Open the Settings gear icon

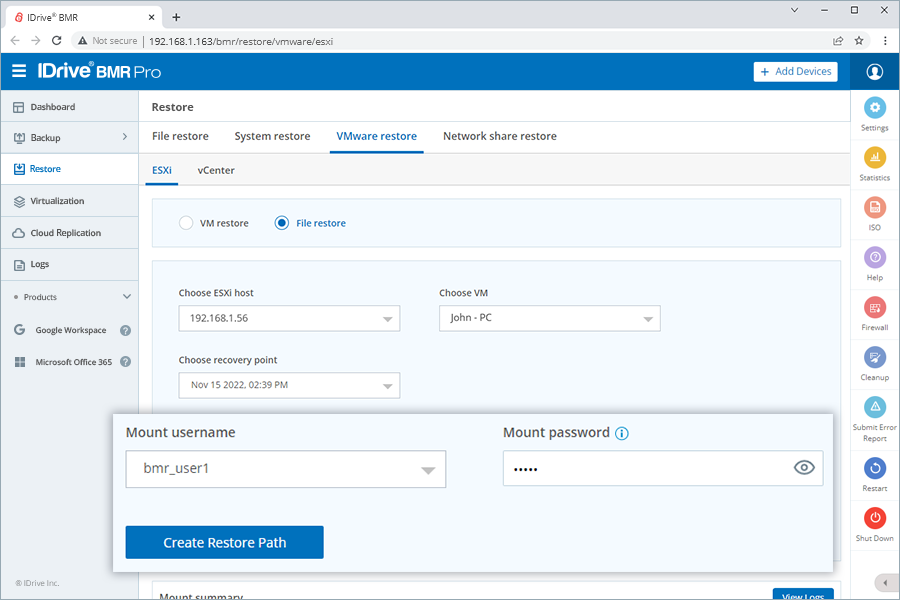(875, 108)
